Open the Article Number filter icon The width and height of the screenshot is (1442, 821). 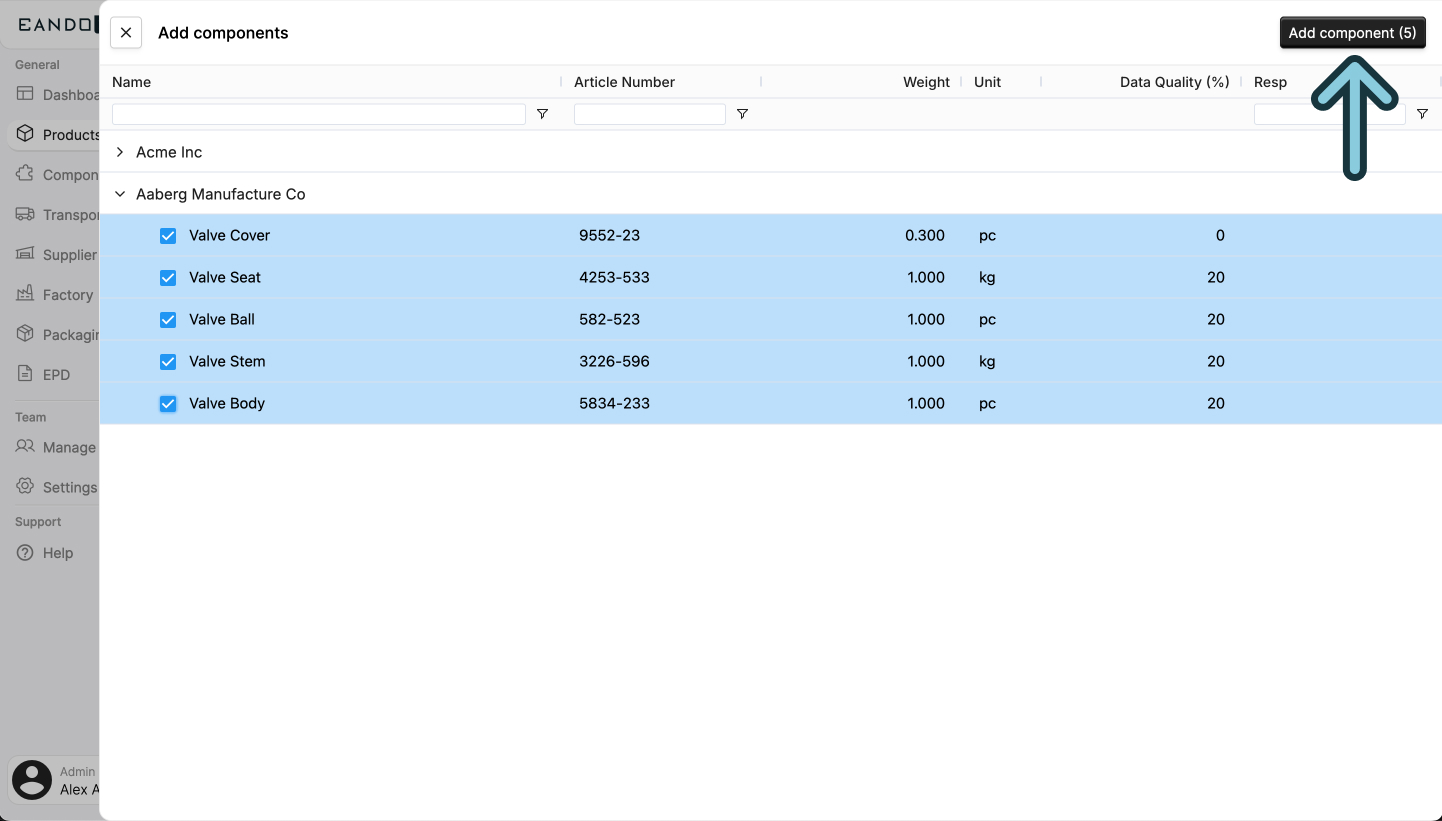pyautogui.click(x=742, y=114)
